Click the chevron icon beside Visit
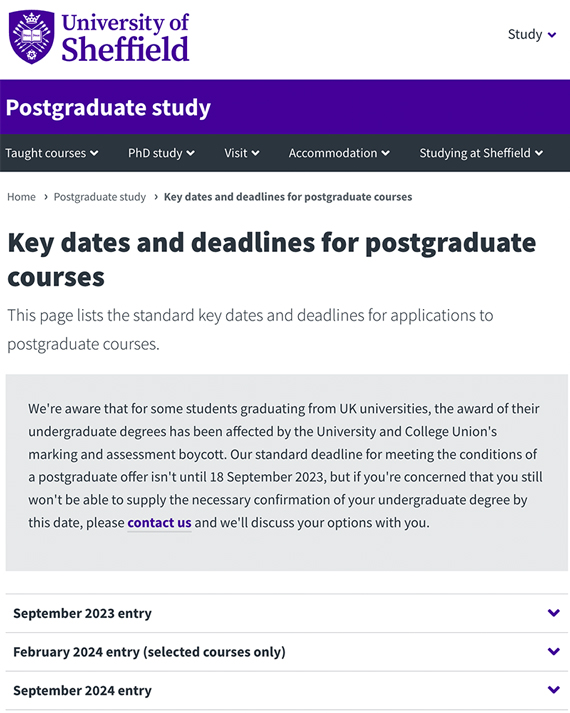 255,153
